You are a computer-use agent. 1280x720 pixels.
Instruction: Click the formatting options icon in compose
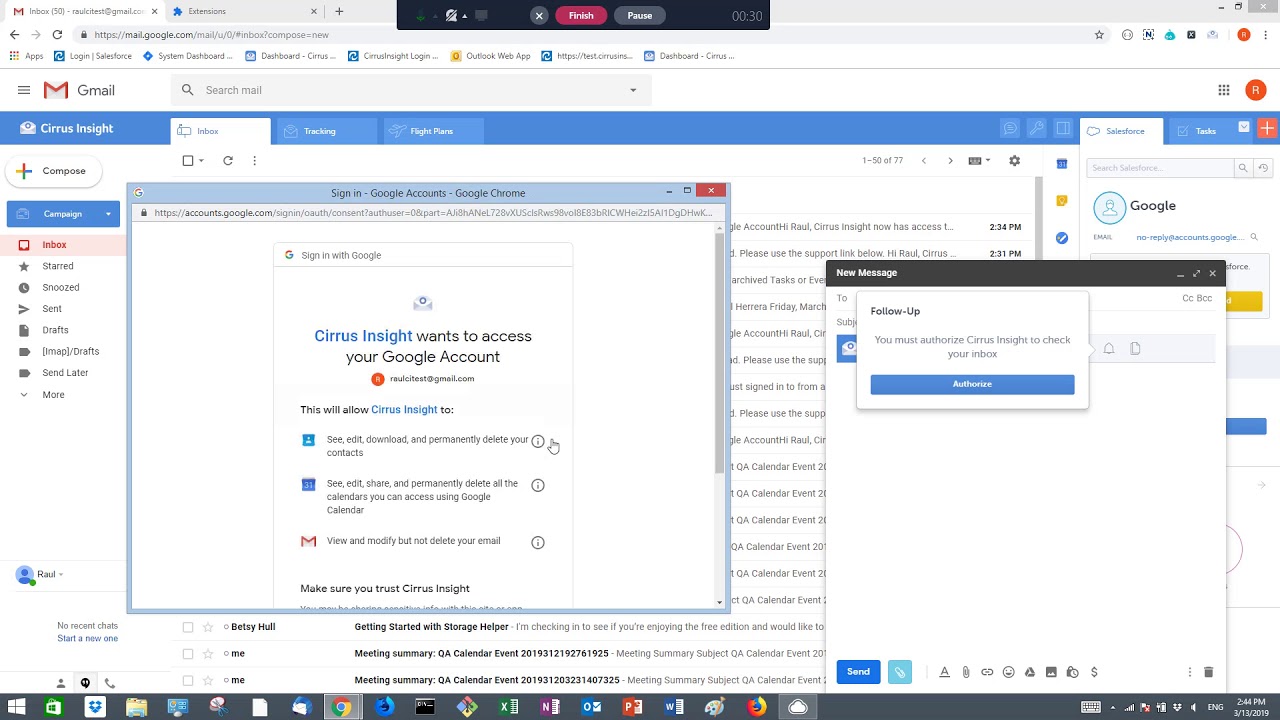tap(944, 672)
